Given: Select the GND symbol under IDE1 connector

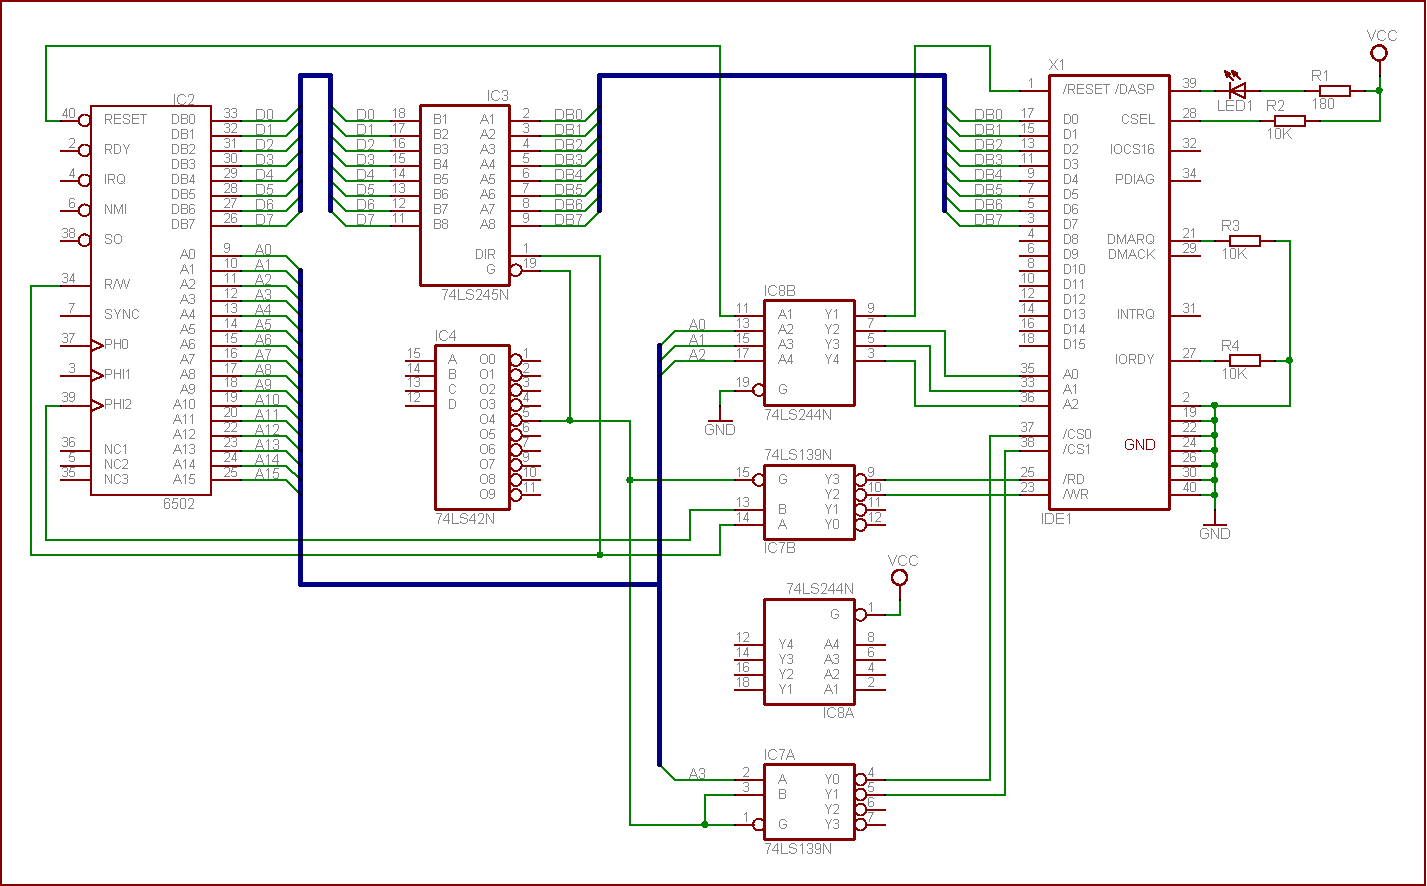Looking at the screenshot, I should pos(1214,525).
